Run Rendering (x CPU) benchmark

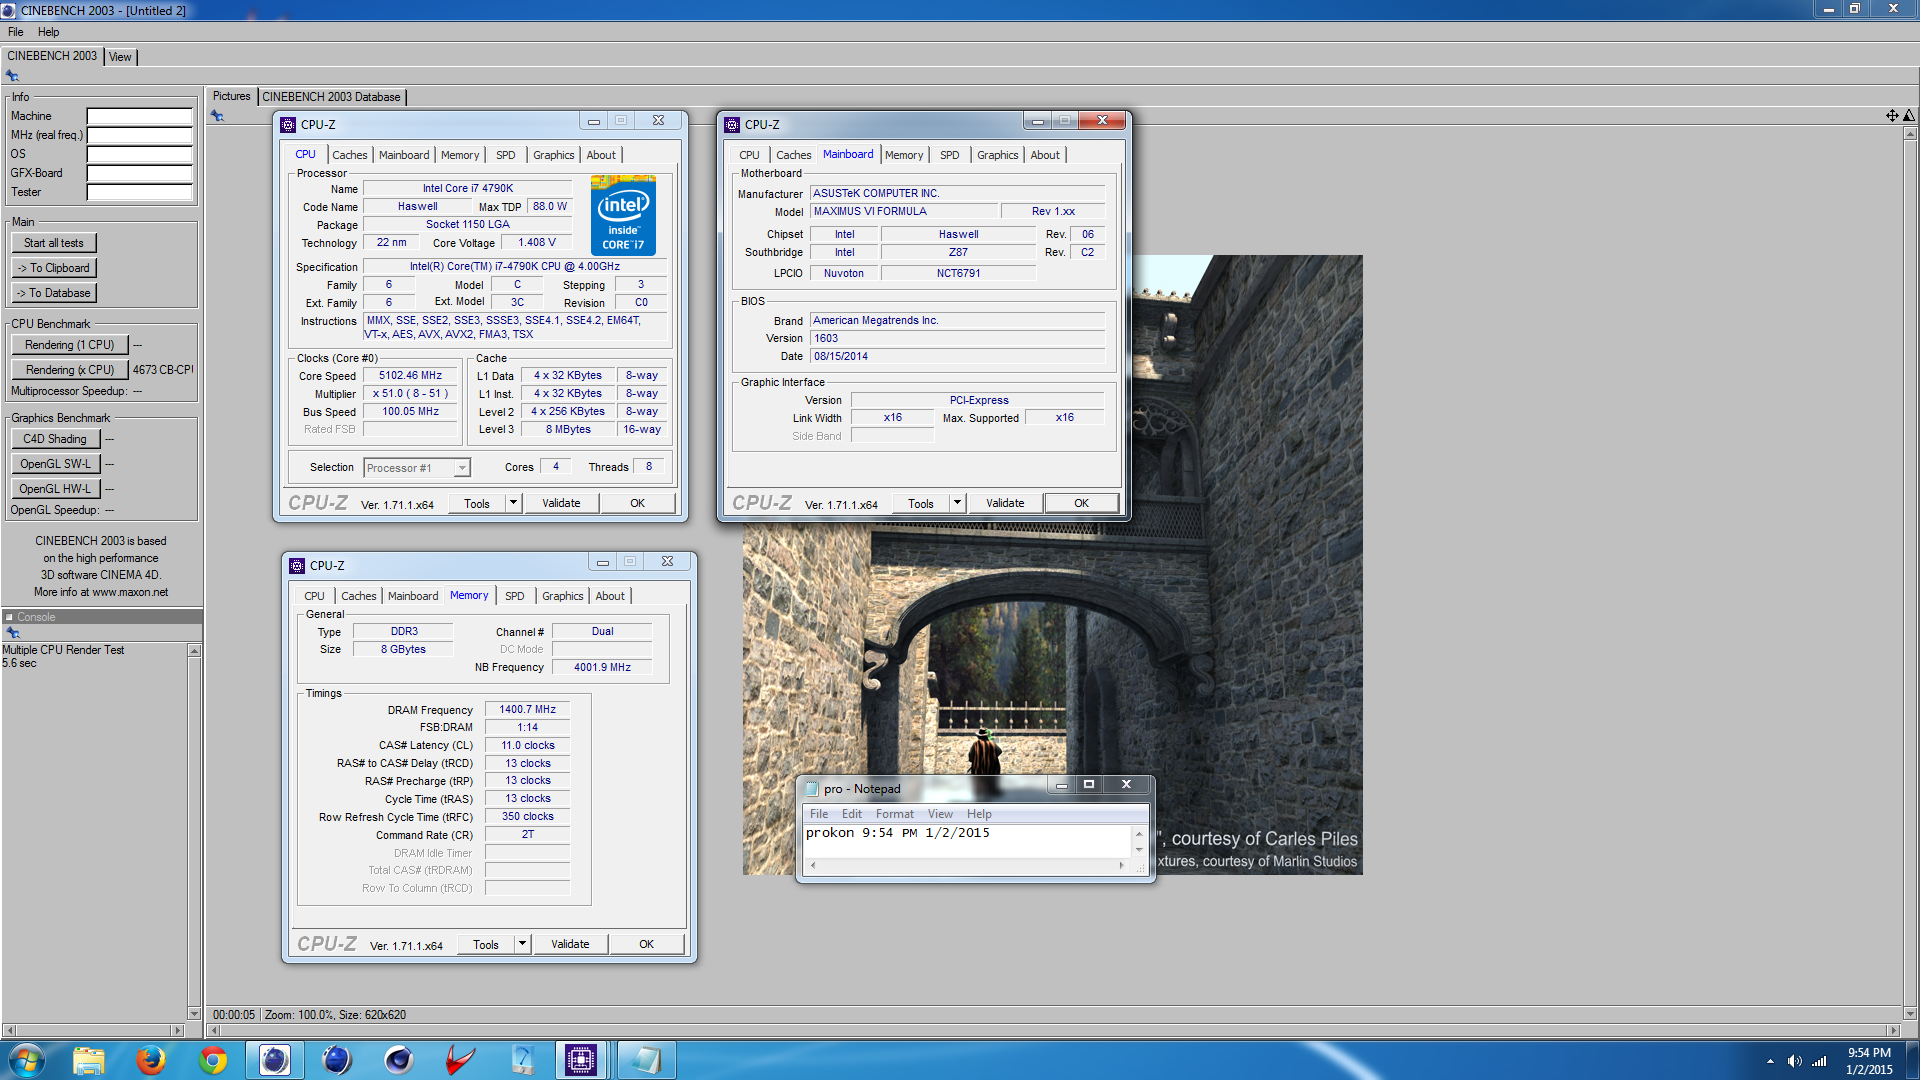(70, 370)
